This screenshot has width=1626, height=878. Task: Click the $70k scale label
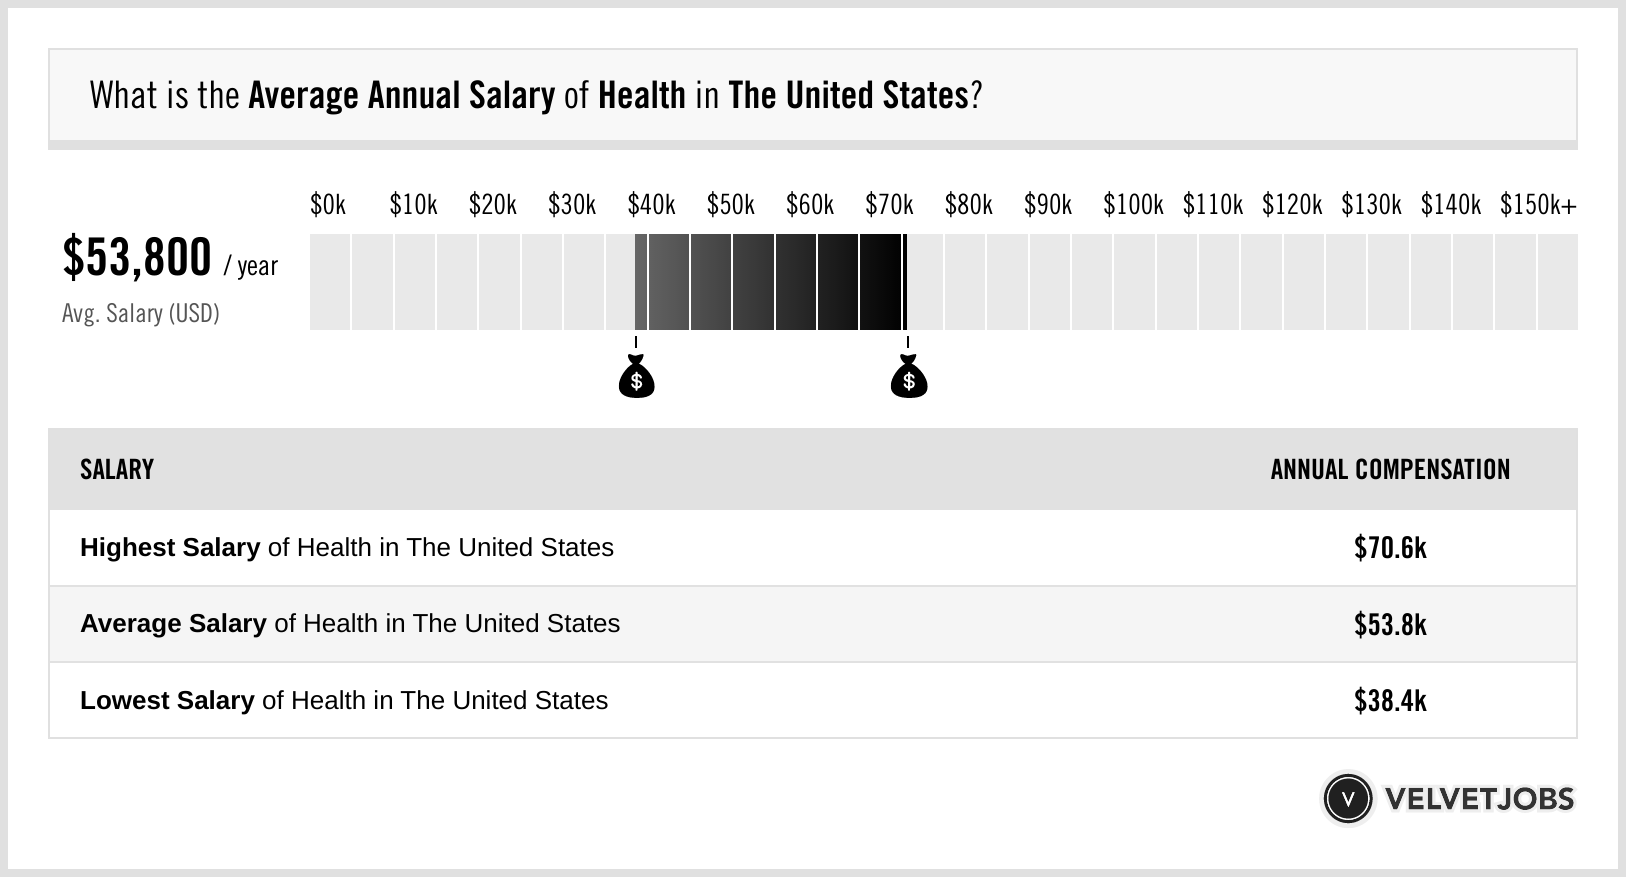(x=889, y=205)
